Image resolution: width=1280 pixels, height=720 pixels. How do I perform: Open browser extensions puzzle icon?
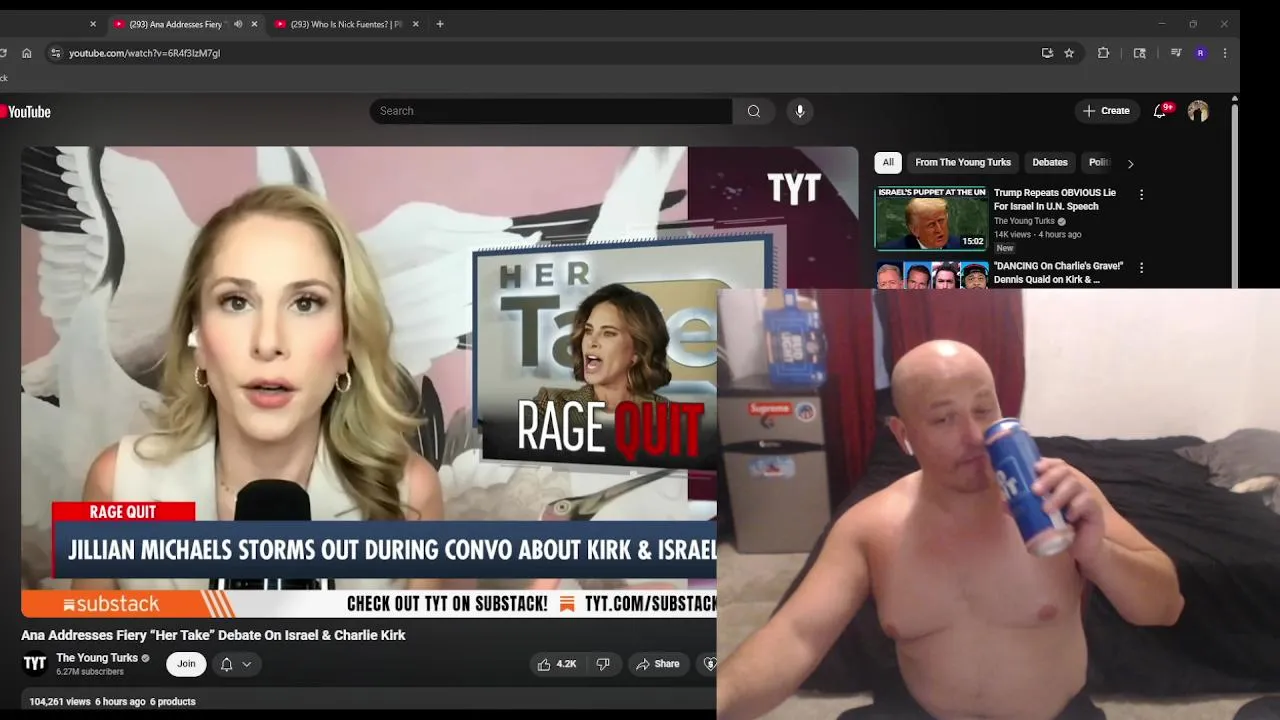click(x=1104, y=53)
